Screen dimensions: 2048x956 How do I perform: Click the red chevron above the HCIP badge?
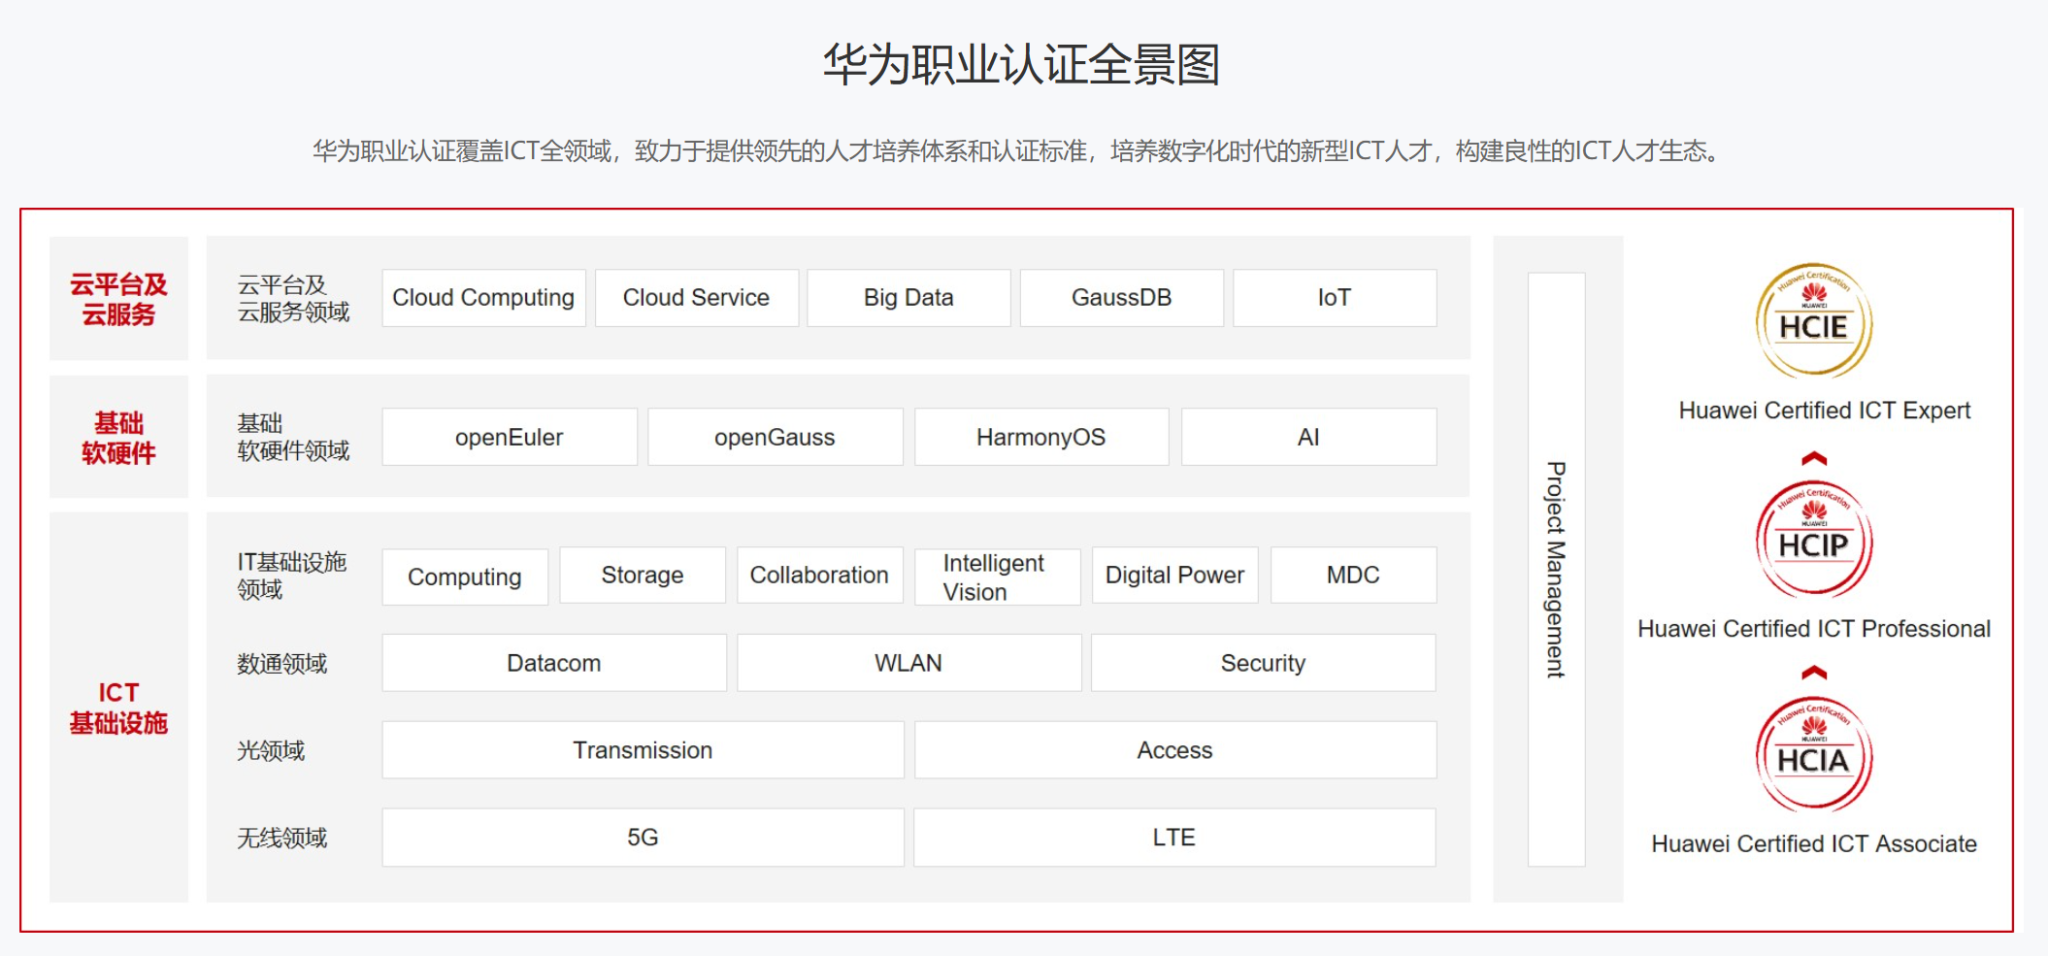1814,459
